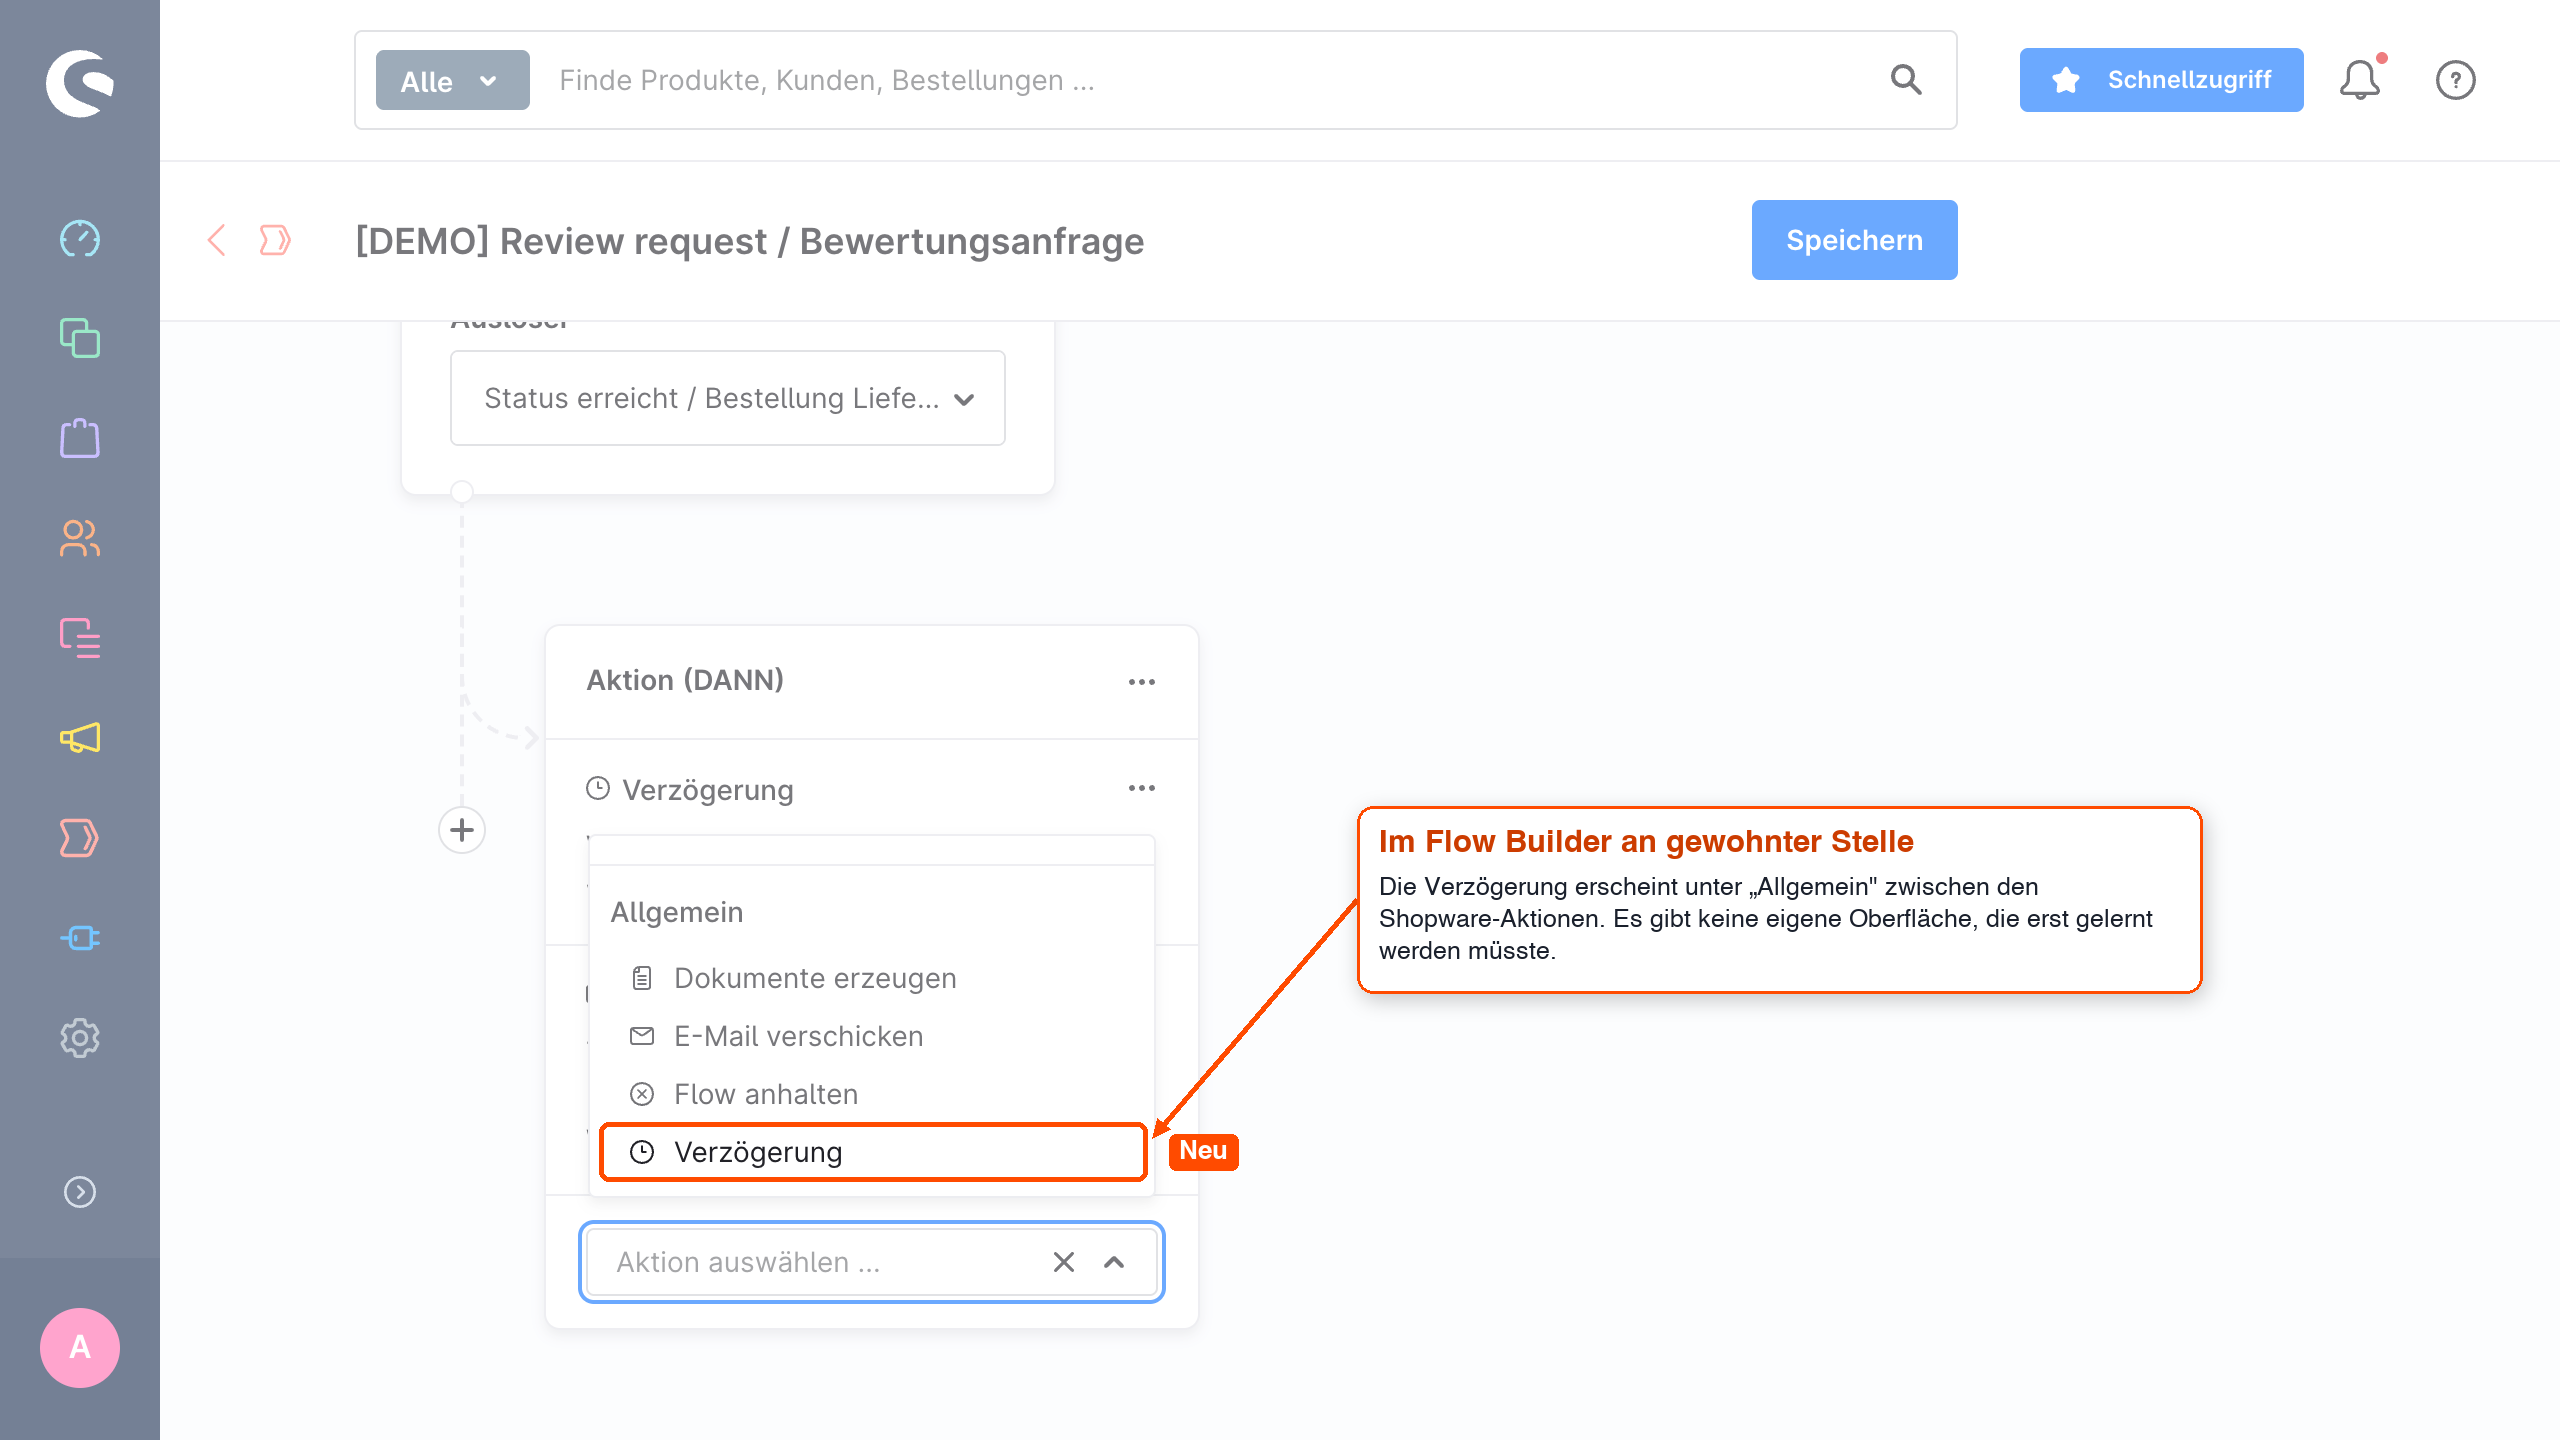The height and width of the screenshot is (1440, 2560).
Task: Click the Allgemein group heading
Action: coord(677,912)
